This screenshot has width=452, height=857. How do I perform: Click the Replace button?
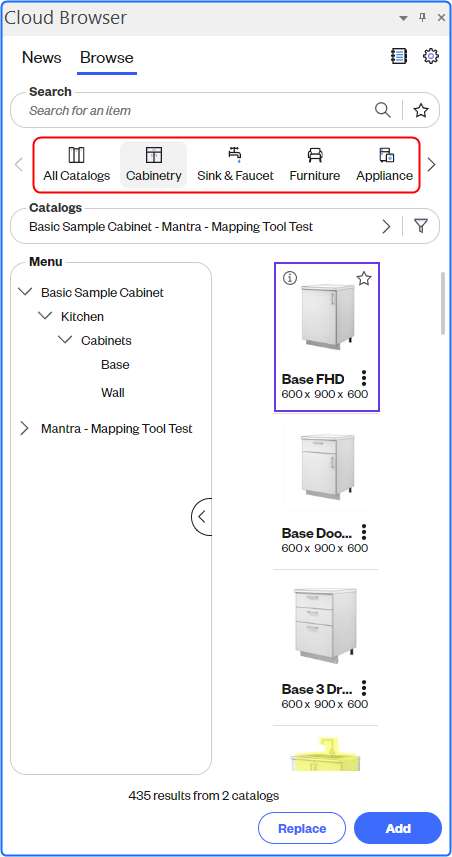(x=302, y=828)
